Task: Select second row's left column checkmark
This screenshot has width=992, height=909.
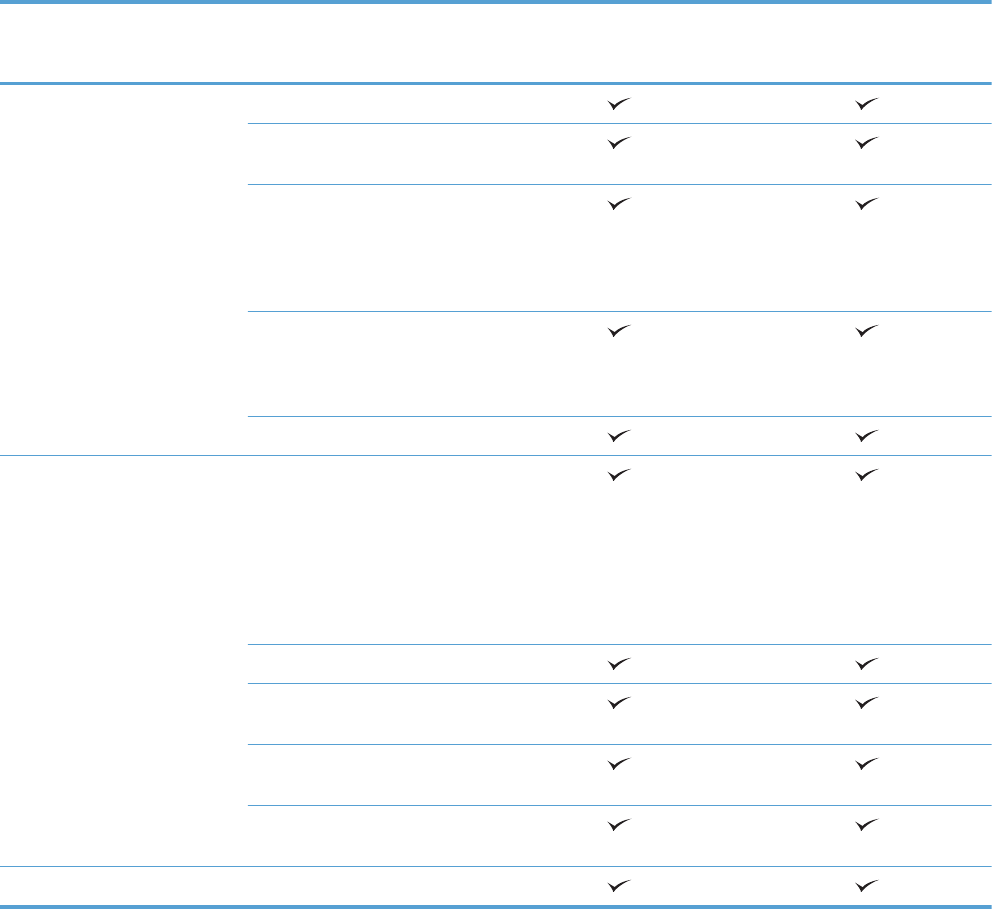Action: click(621, 143)
